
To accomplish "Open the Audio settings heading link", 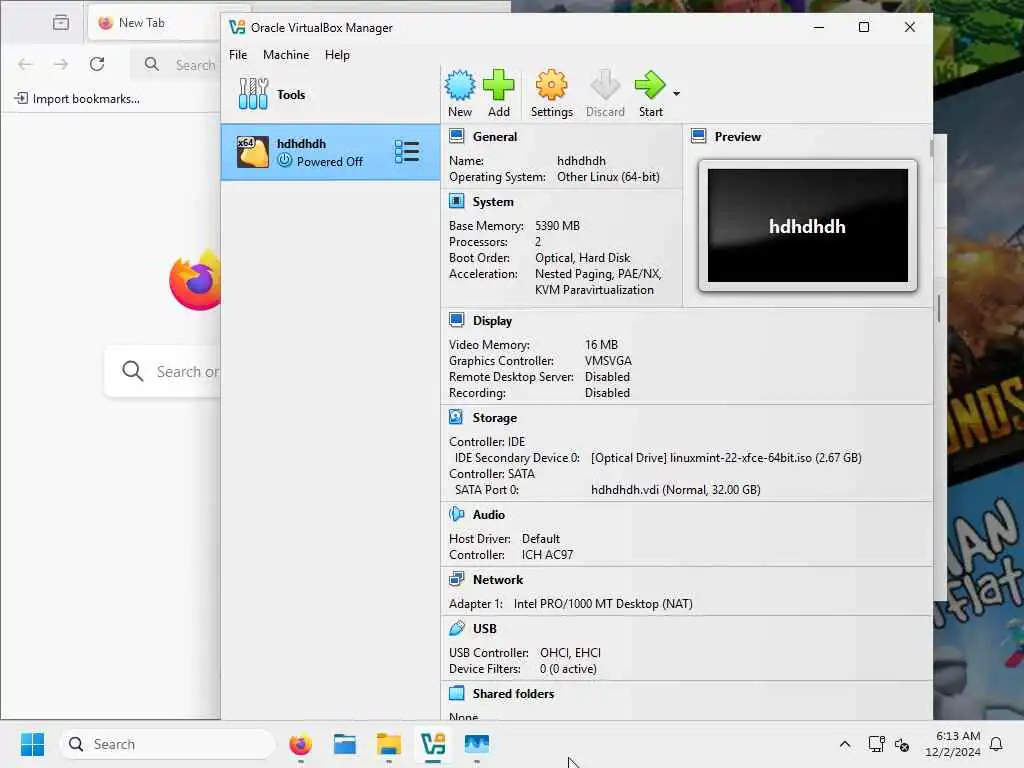I will click(x=488, y=515).
